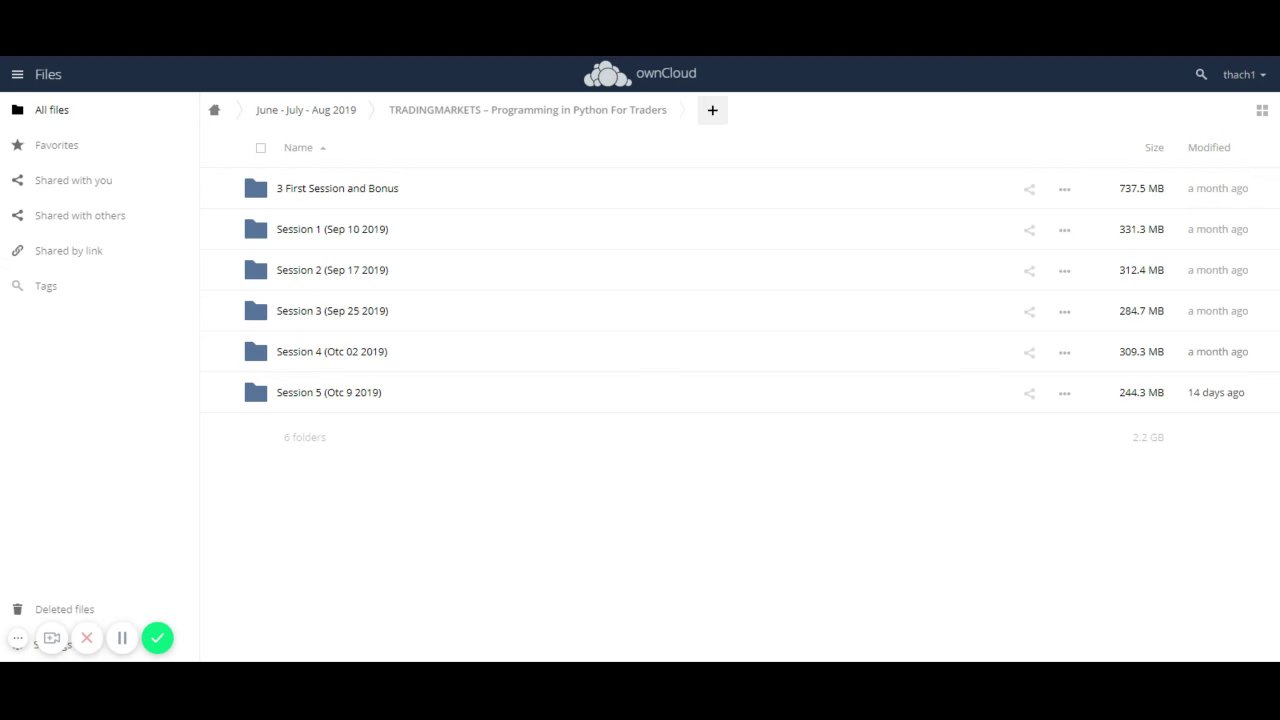1280x720 pixels.
Task: Open Session 4 (Otc 02 2019) folder name
Action: tap(332, 352)
